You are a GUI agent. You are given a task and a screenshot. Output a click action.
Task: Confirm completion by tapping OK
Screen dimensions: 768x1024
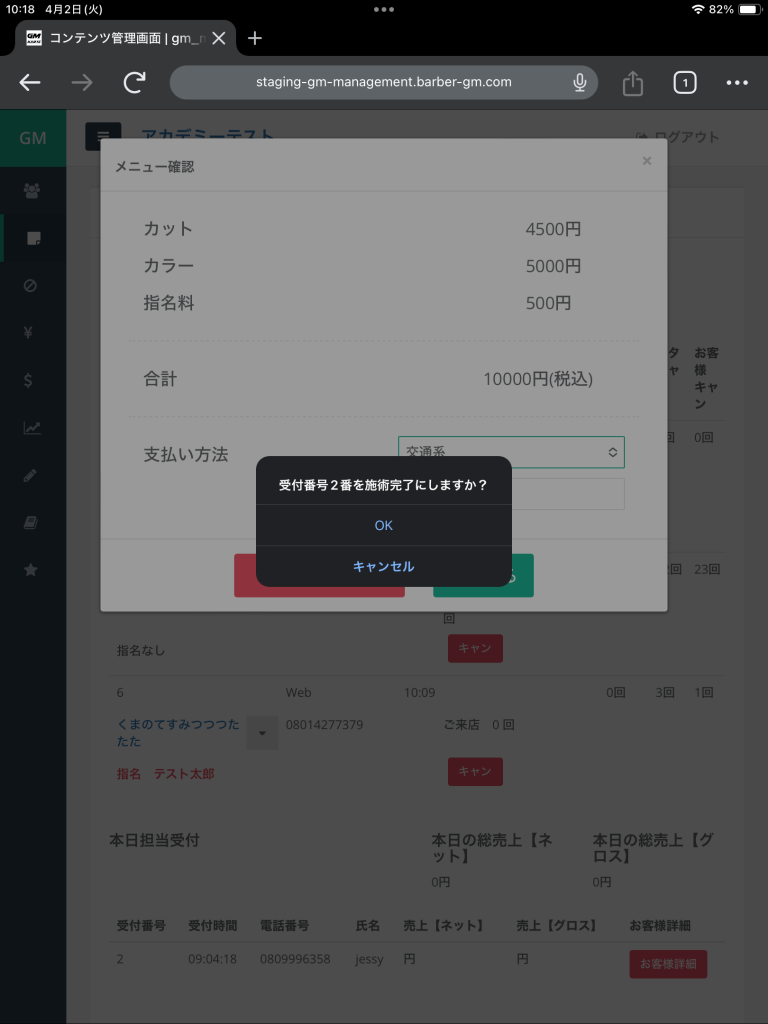pos(383,525)
